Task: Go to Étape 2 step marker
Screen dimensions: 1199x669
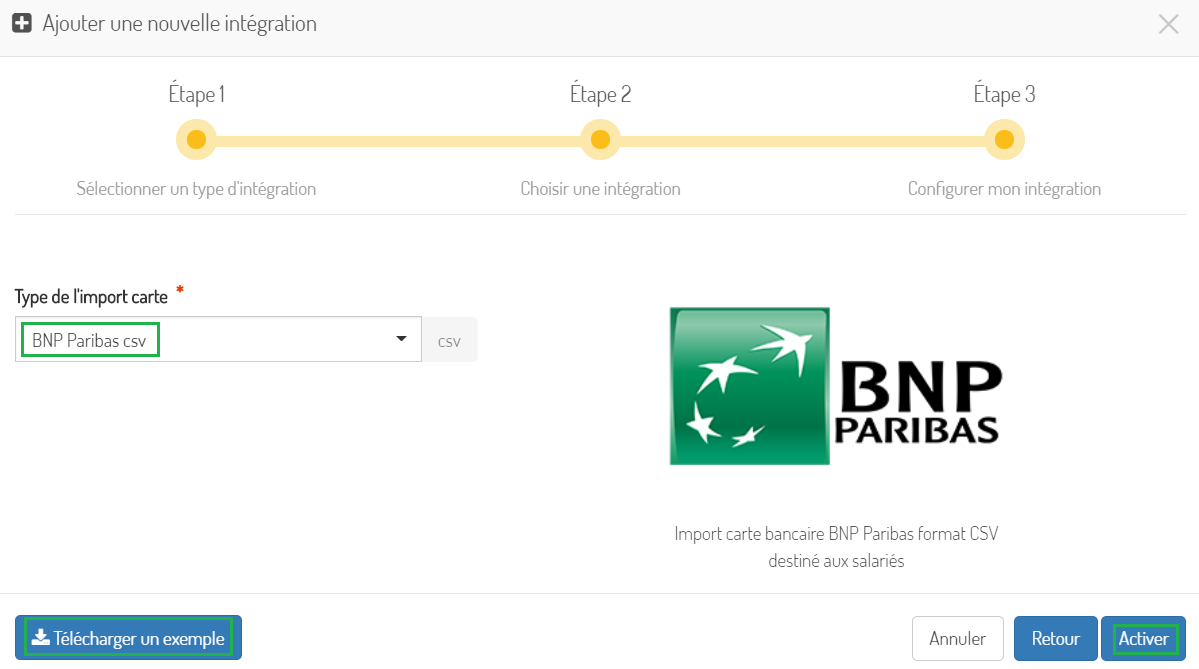Action: [600, 140]
